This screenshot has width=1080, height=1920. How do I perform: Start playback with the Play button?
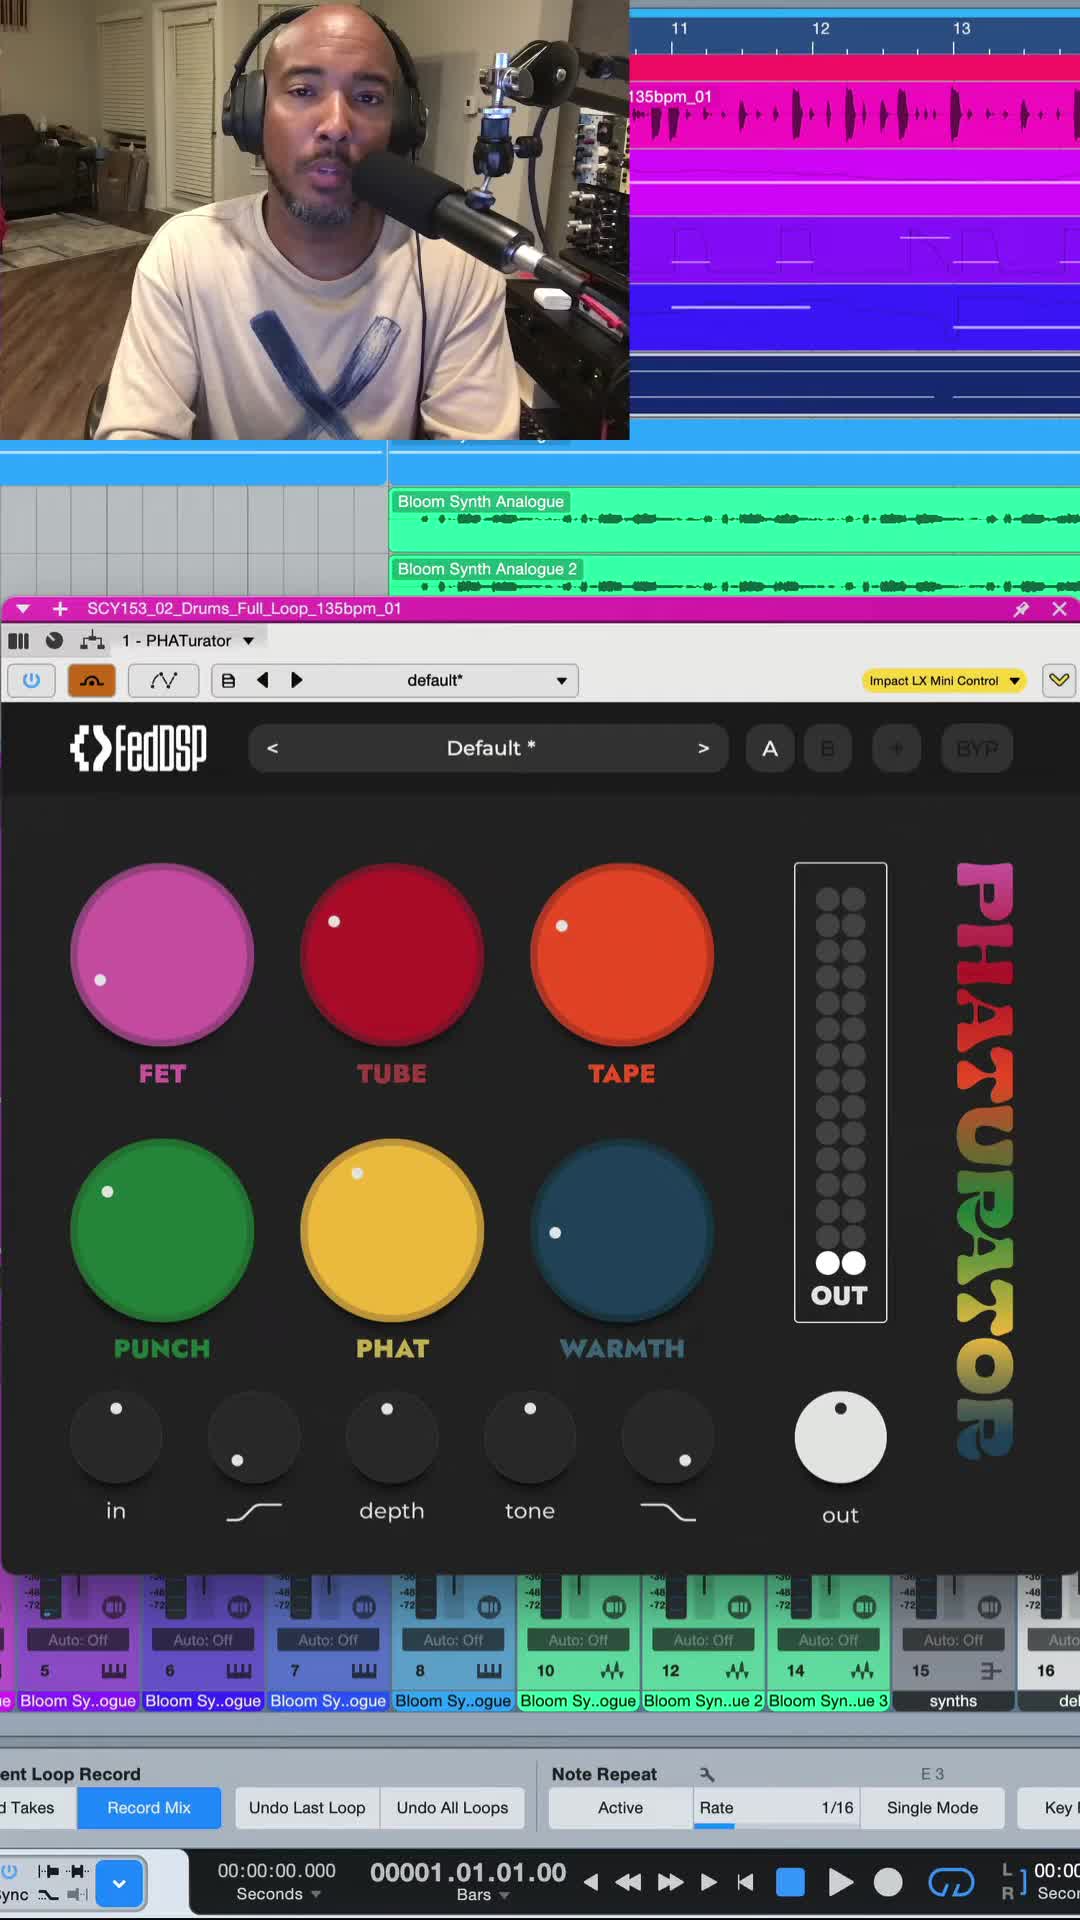tap(841, 1883)
